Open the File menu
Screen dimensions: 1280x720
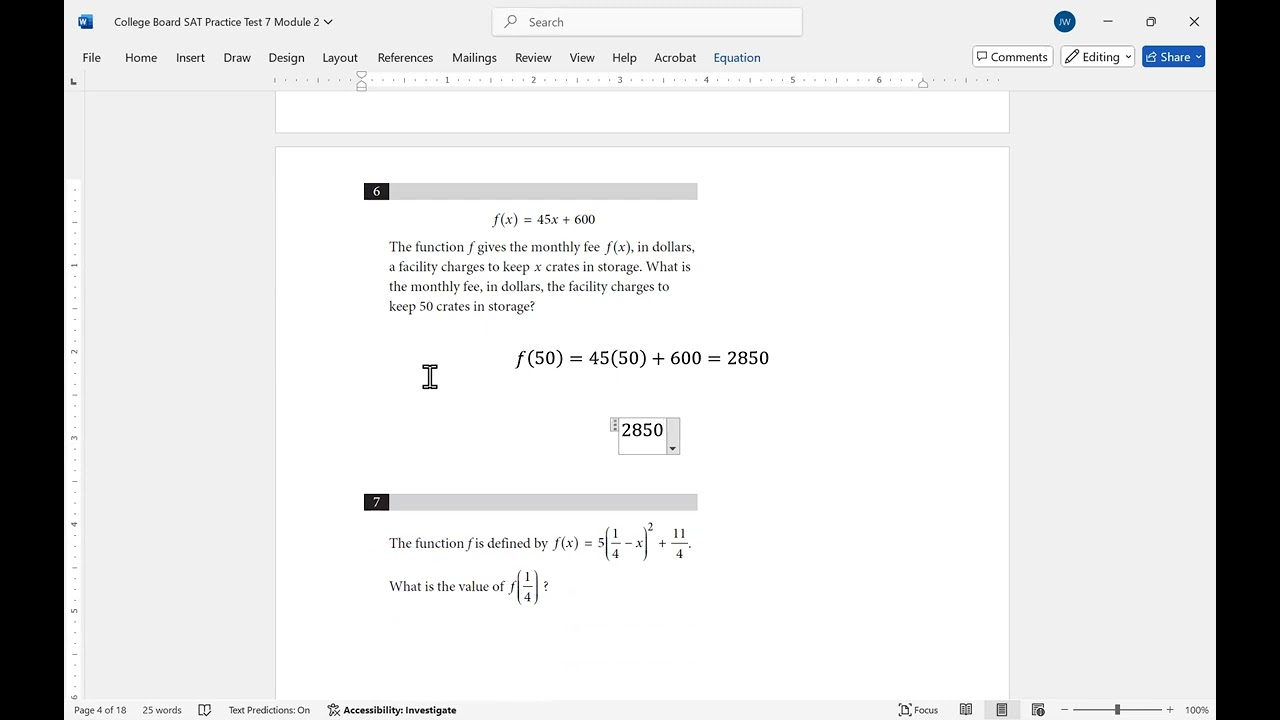pyautogui.click(x=91, y=57)
